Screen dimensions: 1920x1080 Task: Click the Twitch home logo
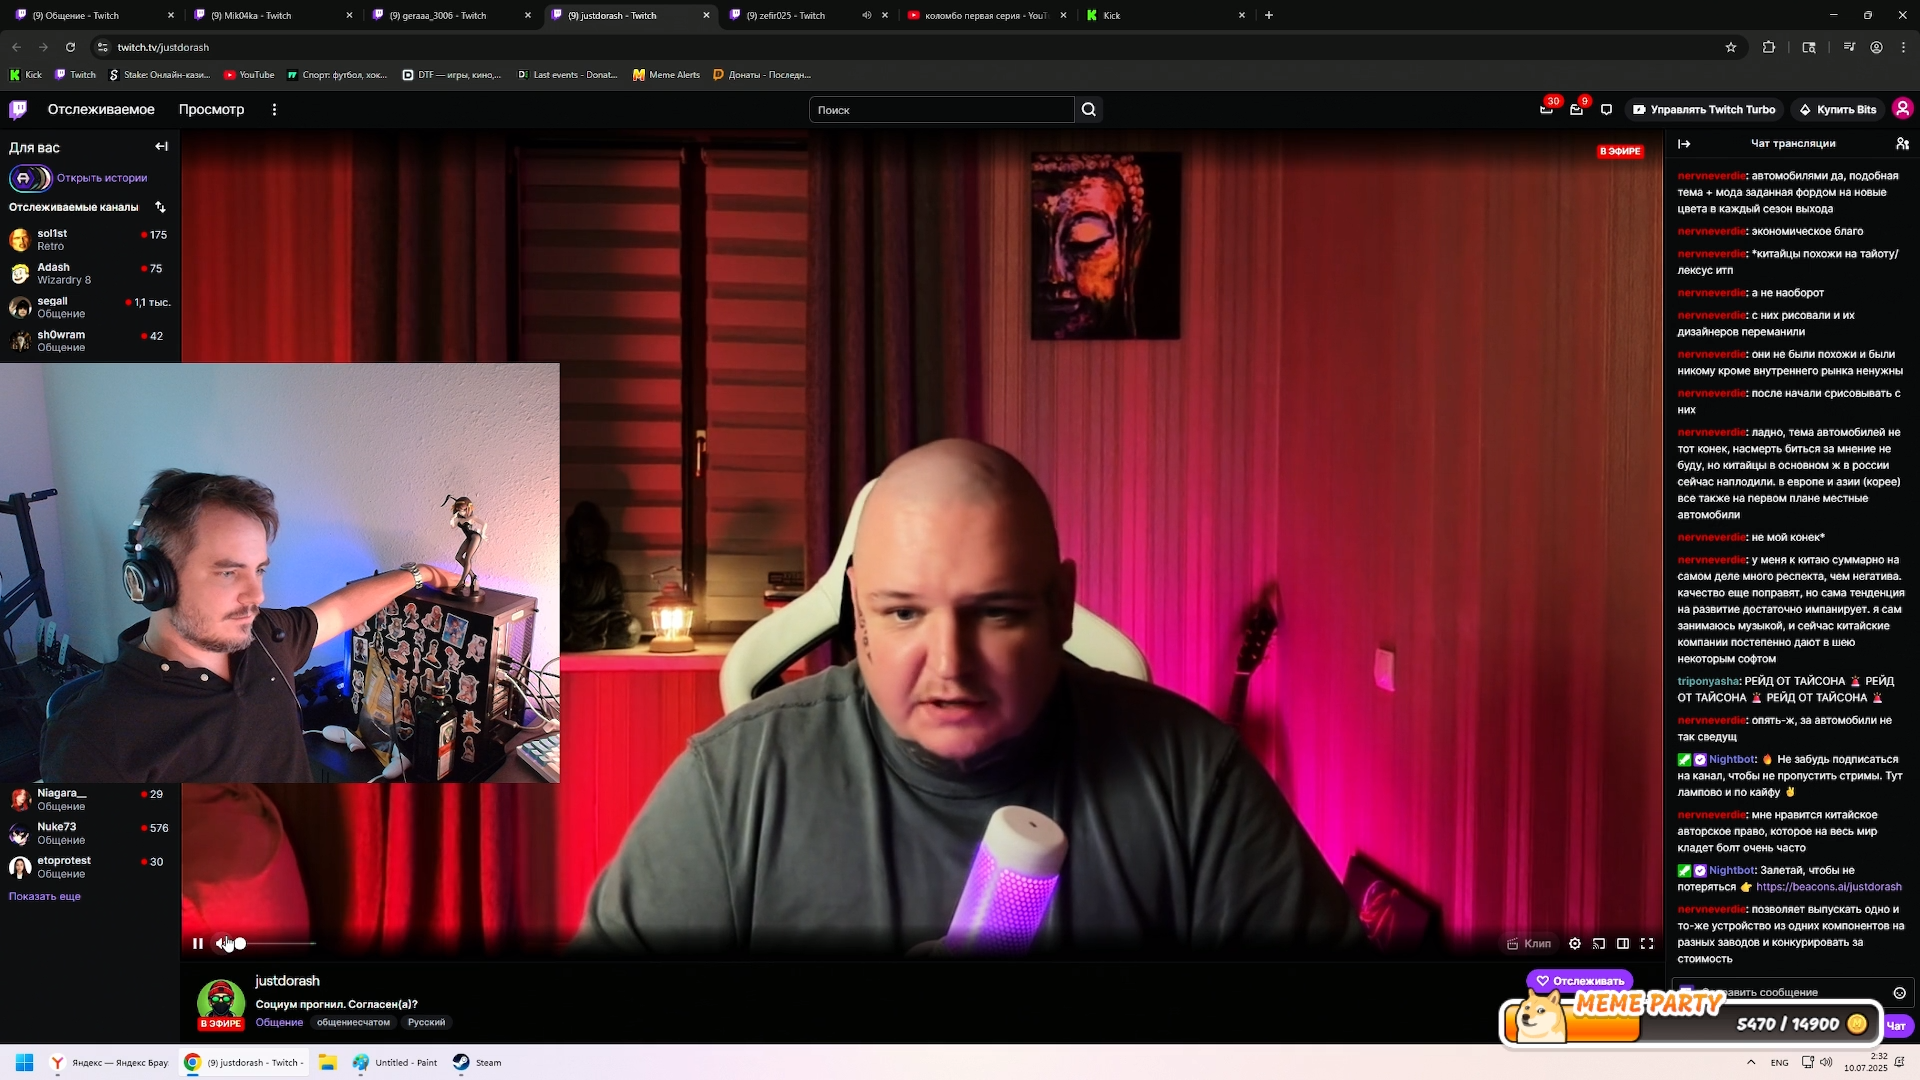point(18,110)
